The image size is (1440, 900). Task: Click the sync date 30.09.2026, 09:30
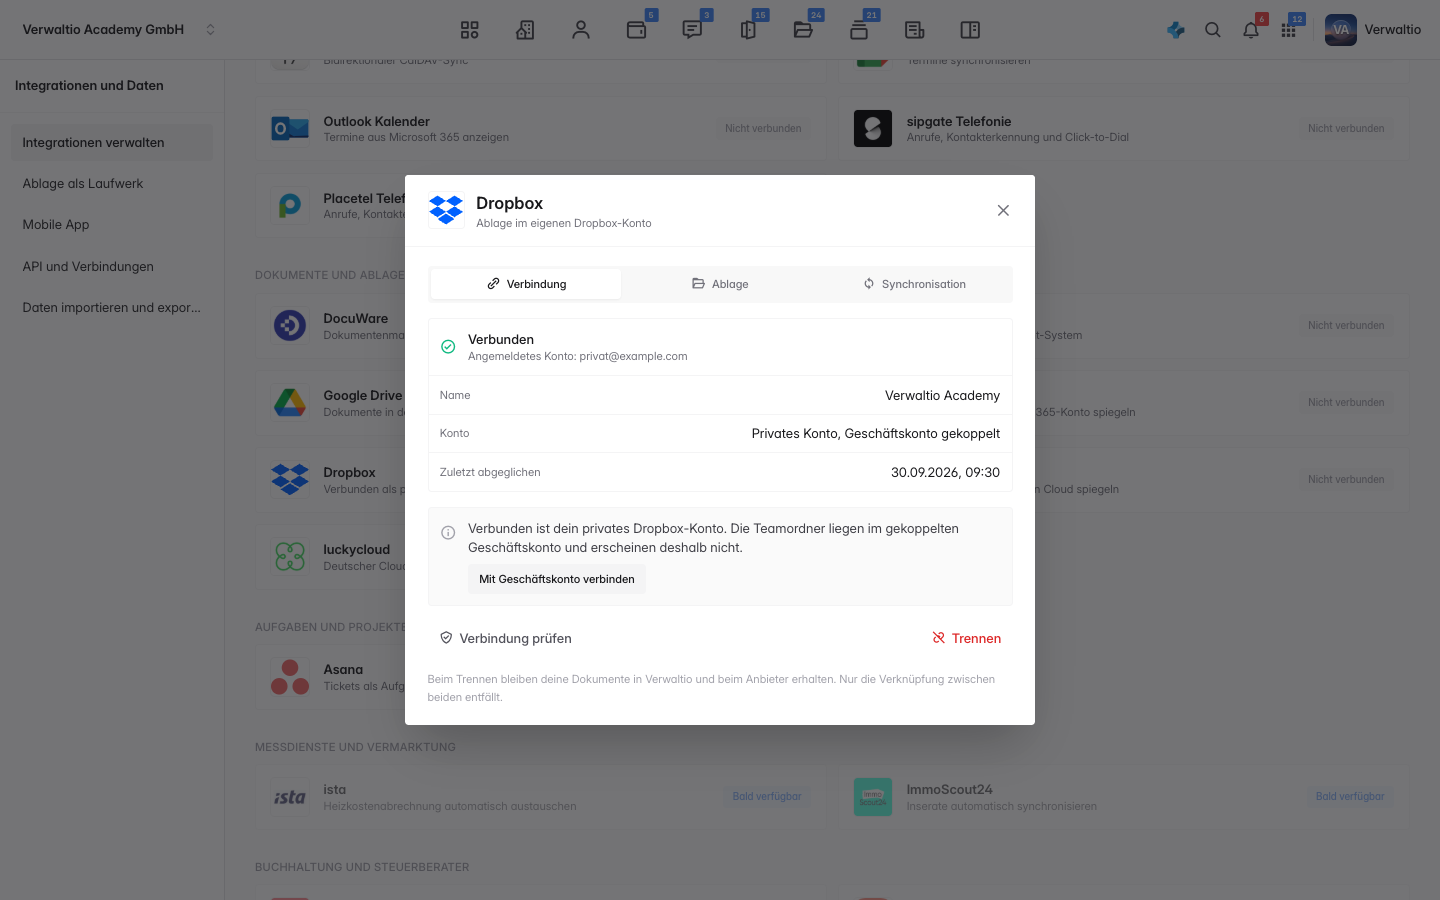tap(945, 472)
